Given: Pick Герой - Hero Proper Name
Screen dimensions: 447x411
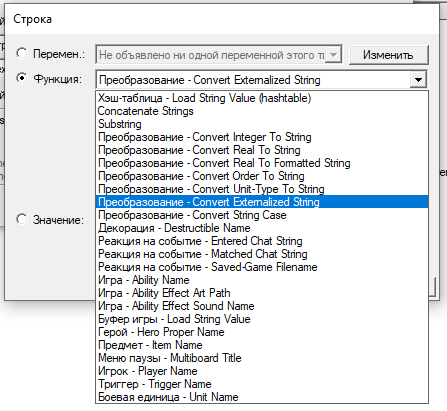Looking at the screenshot, I should (x=262, y=332).
